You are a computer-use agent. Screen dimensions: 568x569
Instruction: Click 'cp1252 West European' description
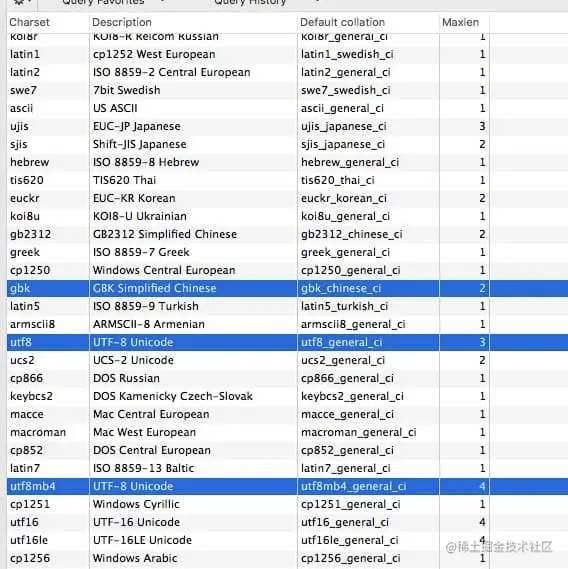tap(154, 54)
